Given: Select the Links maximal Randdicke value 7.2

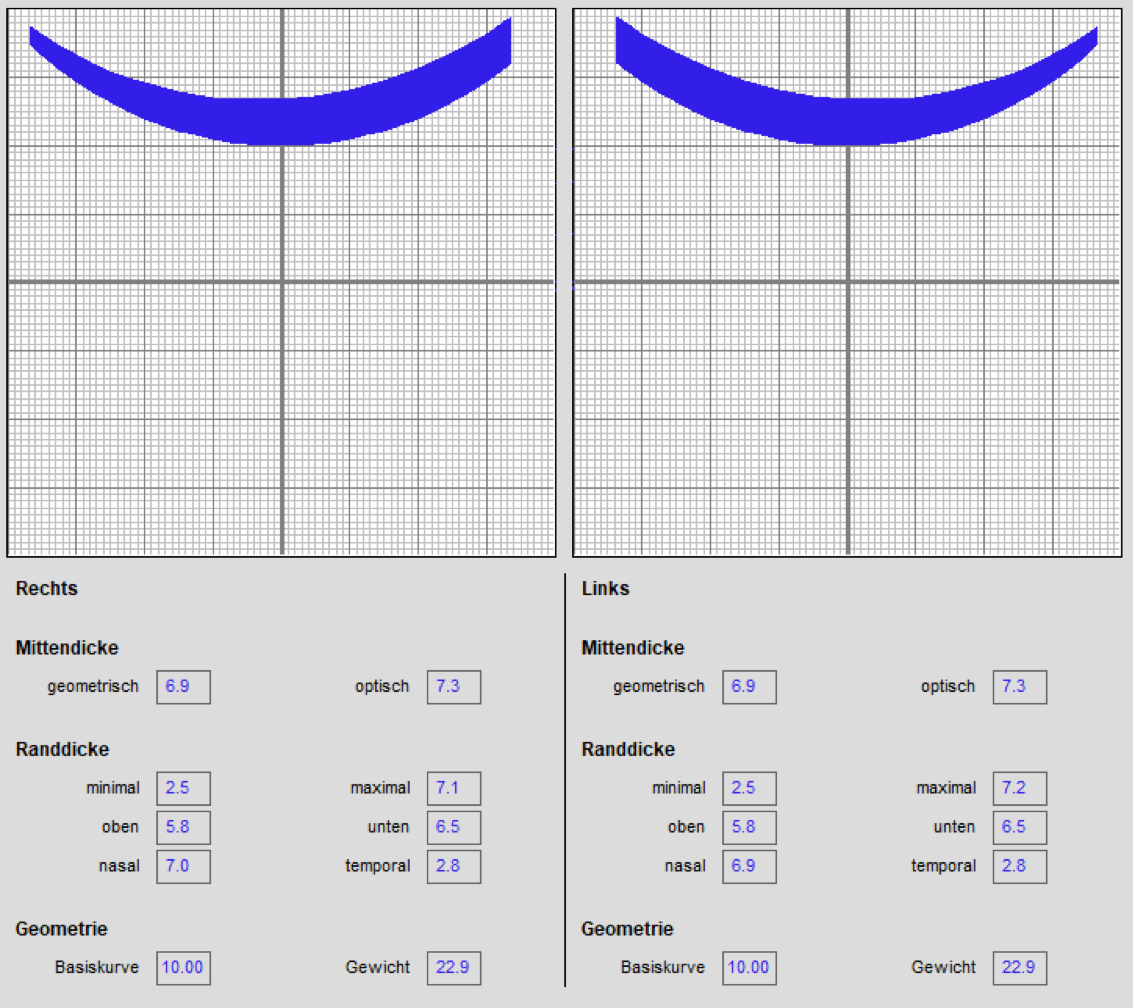Looking at the screenshot, I should pyautogui.click(x=1019, y=789).
